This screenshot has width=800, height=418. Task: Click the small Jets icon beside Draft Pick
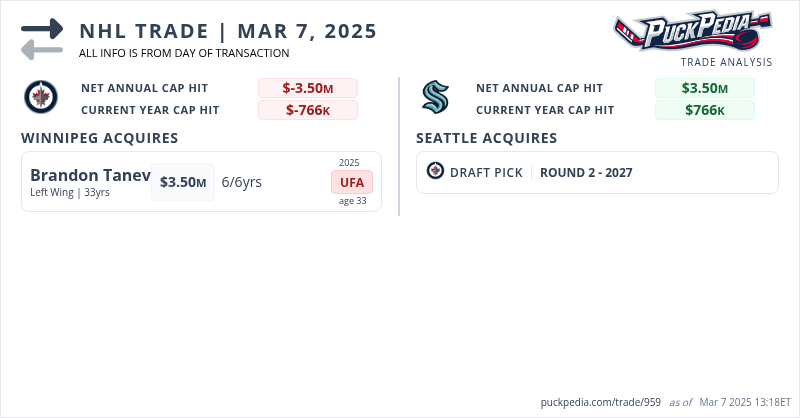coord(435,172)
